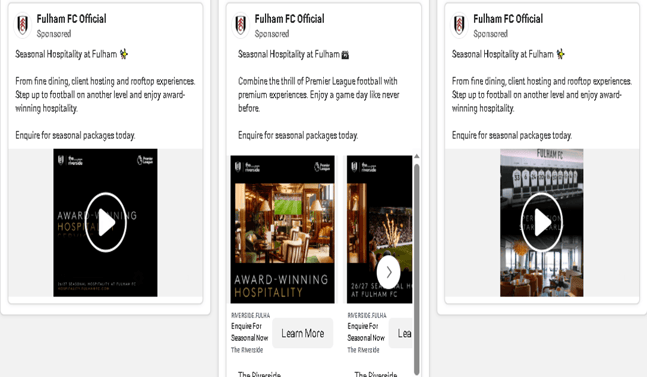Click scrollbar up arrow in middle card
The width and height of the screenshot is (647, 377).
pos(417,156)
